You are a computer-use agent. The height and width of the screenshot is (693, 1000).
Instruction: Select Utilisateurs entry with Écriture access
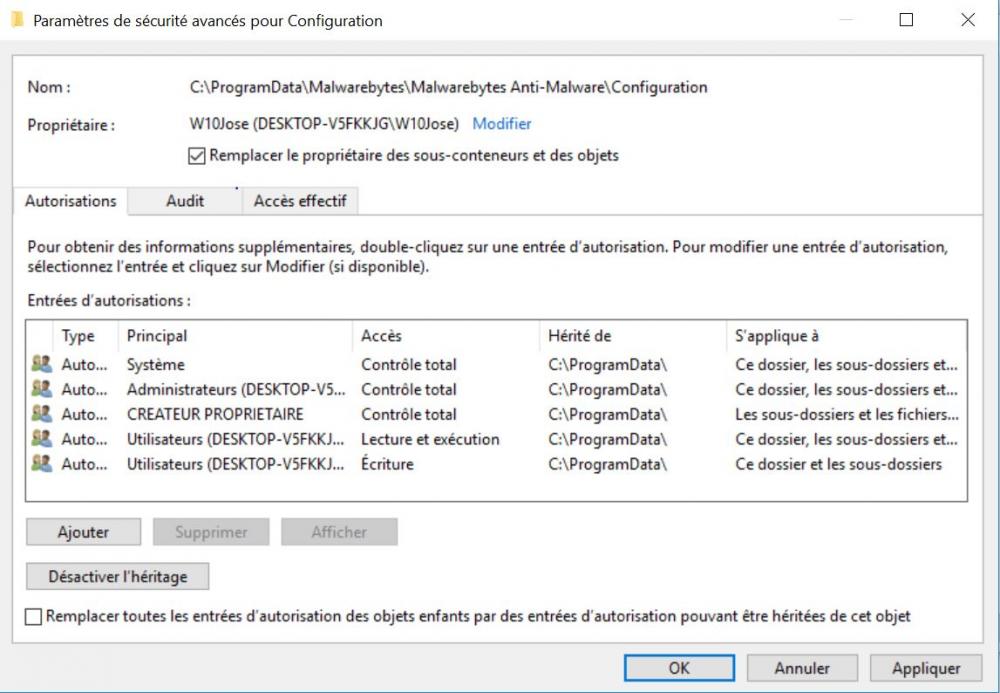tap(496, 464)
